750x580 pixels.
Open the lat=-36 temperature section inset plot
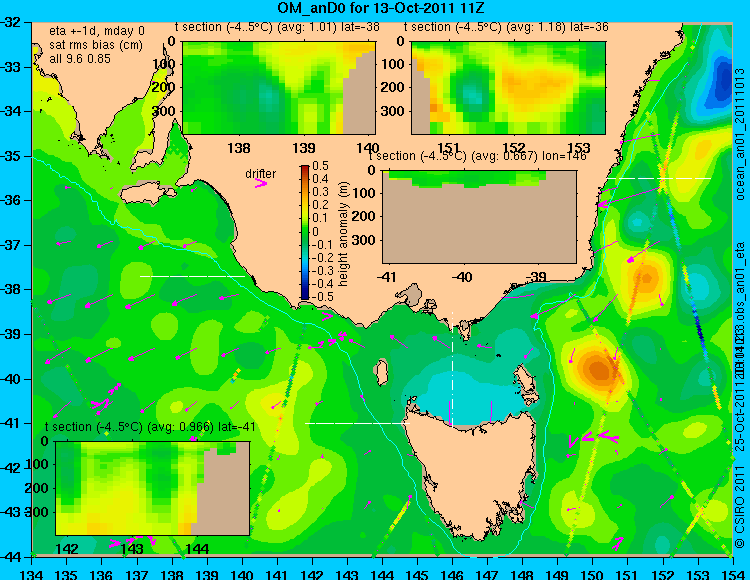508,88
